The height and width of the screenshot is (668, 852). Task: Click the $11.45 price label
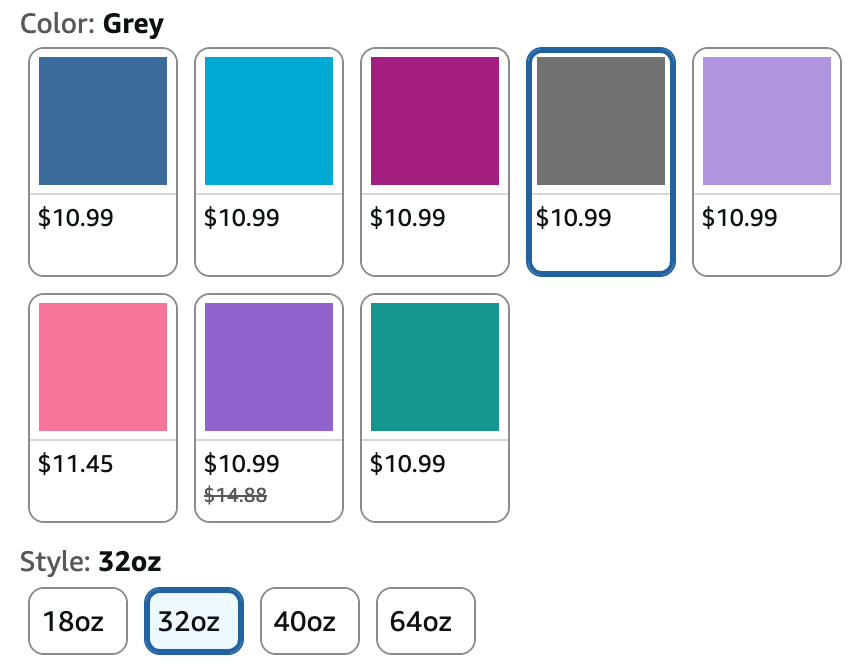click(76, 464)
